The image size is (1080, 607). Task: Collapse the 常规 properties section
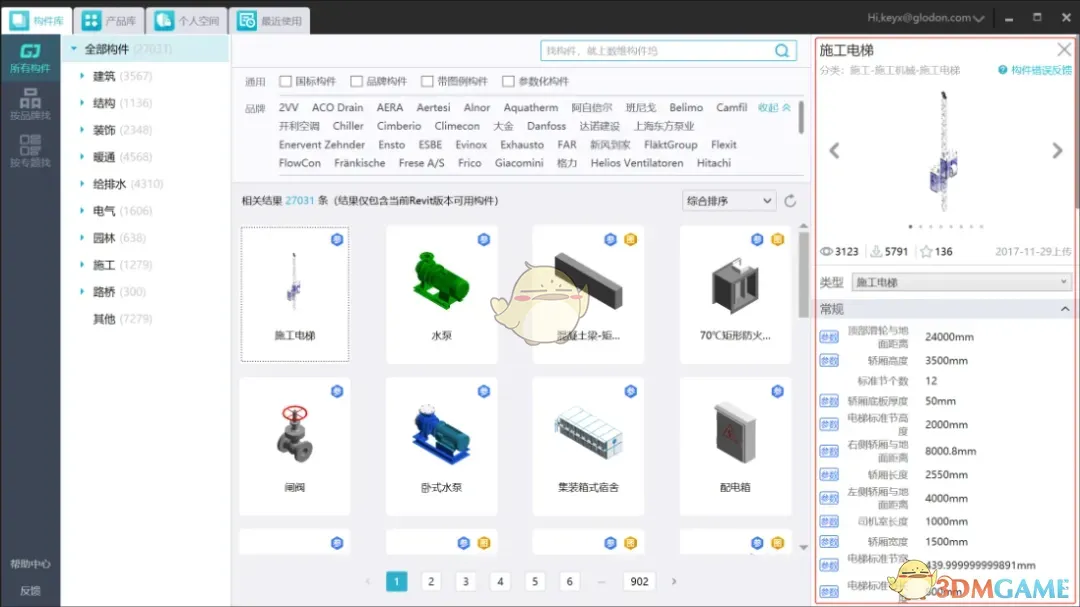1064,310
